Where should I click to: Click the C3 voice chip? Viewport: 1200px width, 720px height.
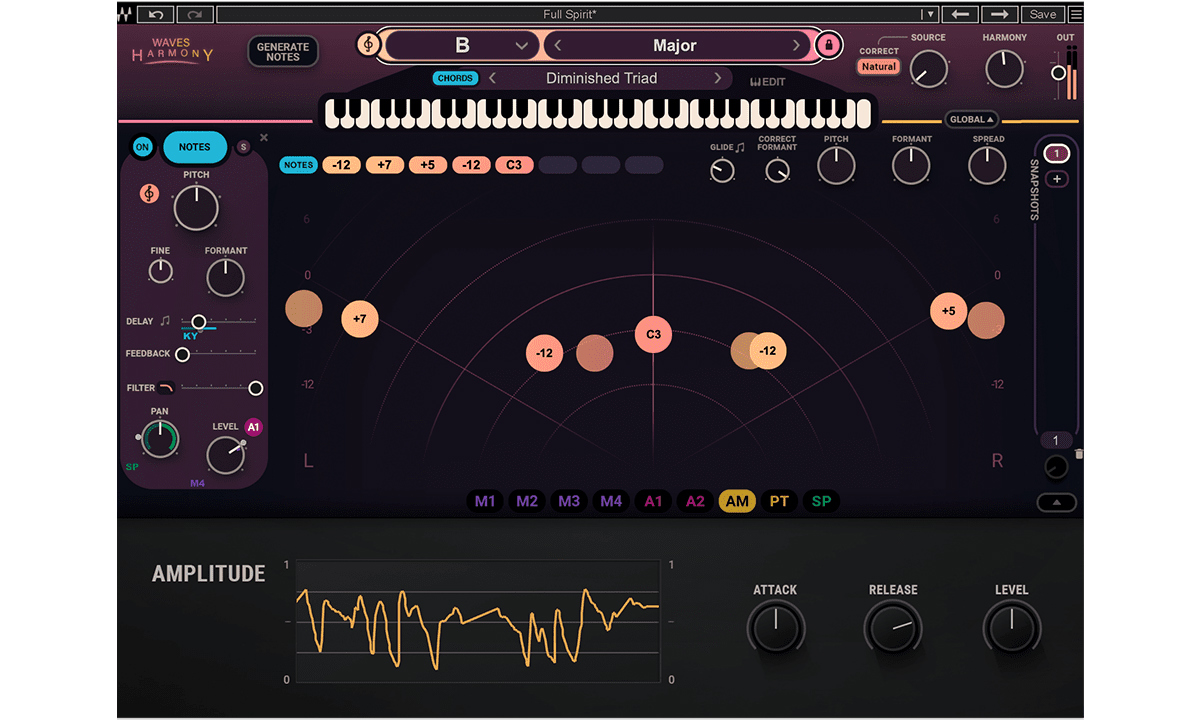[x=514, y=165]
